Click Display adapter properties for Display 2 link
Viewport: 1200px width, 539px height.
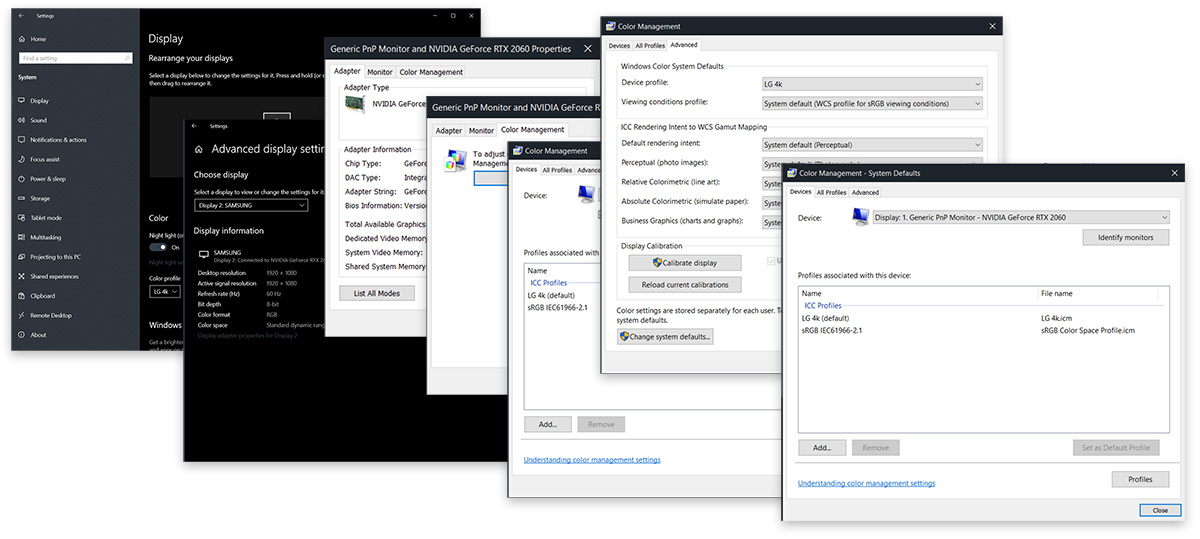tap(247, 336)
